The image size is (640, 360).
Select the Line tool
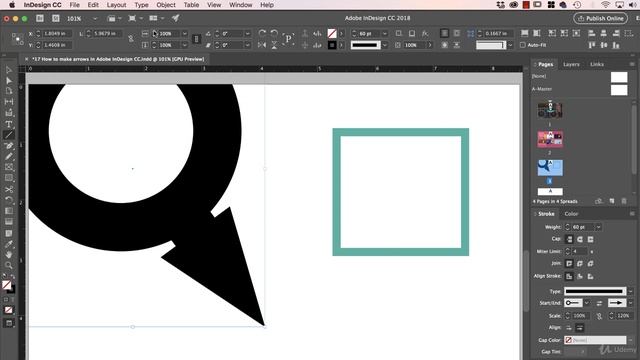pos(9,135)
